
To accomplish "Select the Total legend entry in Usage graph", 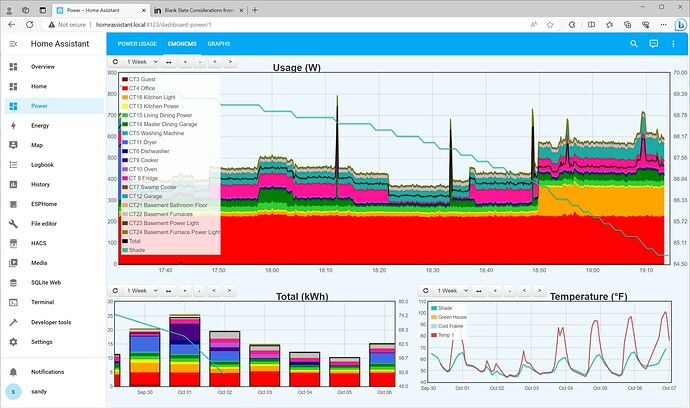I will click(135, 241).
